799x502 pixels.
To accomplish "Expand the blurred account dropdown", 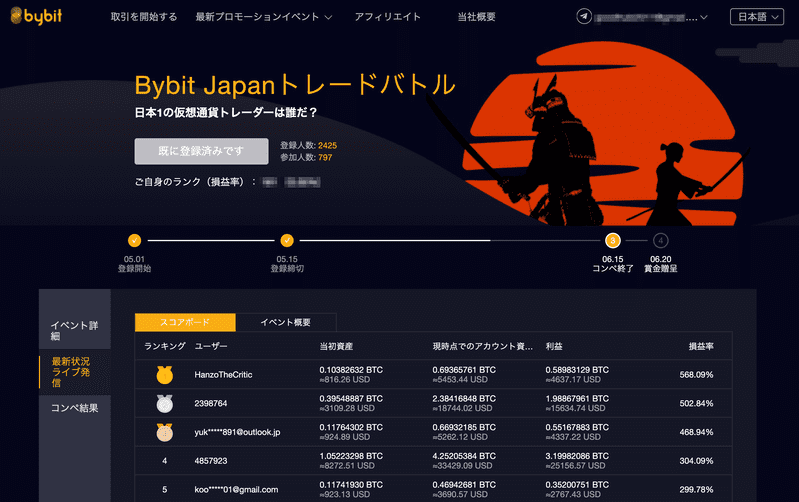I will tap(651, 17).
